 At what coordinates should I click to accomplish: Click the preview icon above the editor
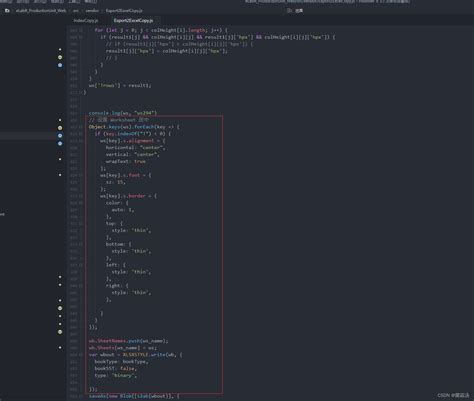click(289, 11)
